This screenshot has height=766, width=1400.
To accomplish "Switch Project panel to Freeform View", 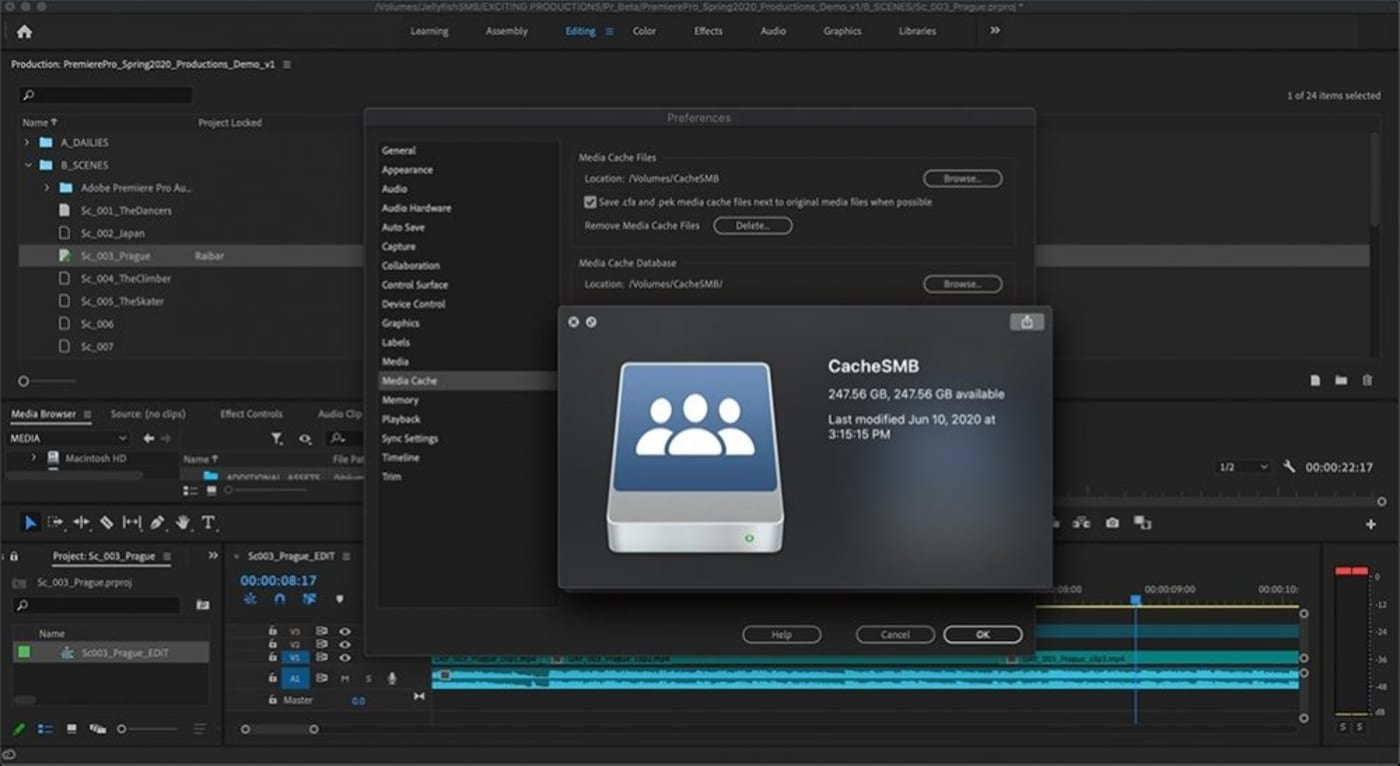I will 97,729.
